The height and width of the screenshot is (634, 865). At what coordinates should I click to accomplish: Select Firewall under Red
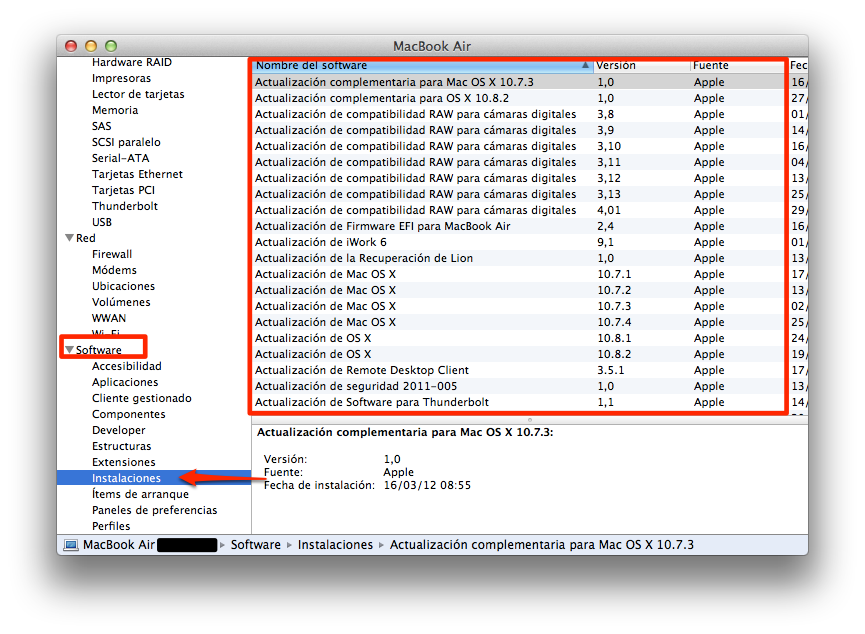pos(112,254)
